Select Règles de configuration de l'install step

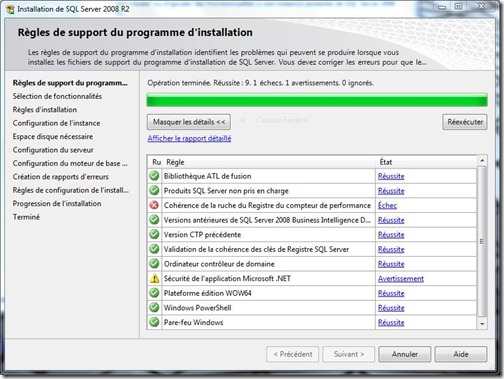[x=70, y=190]
